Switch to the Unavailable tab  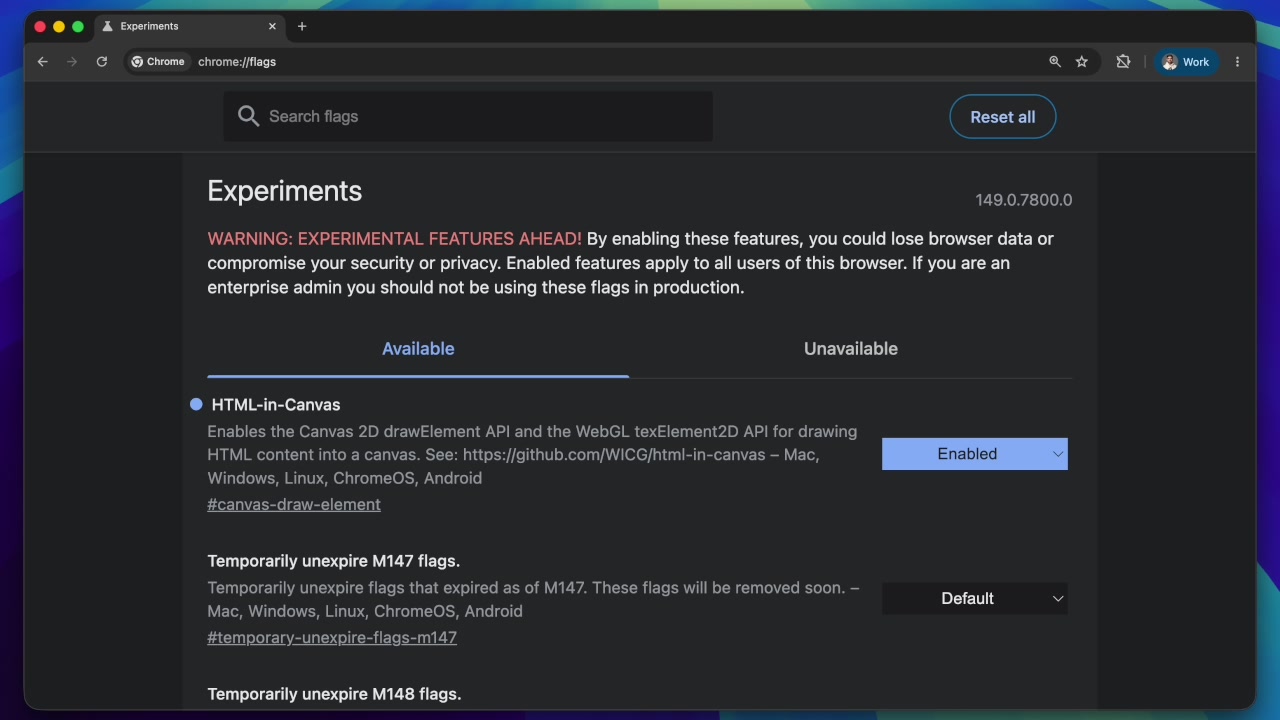pos(850,348)
